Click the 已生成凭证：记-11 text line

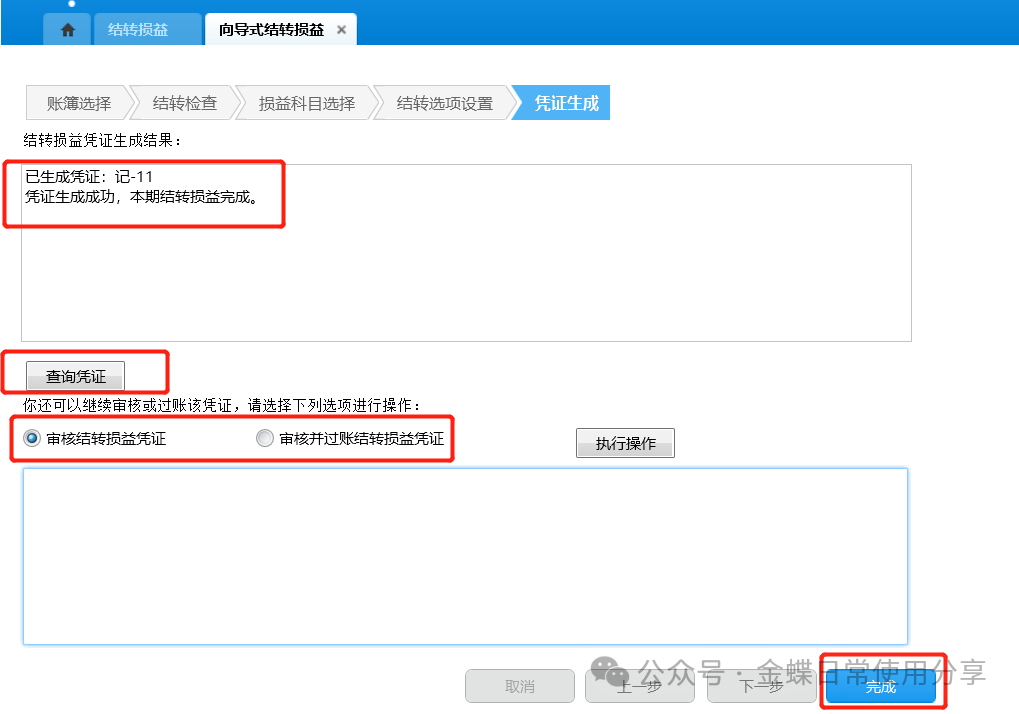click(89, 177)
